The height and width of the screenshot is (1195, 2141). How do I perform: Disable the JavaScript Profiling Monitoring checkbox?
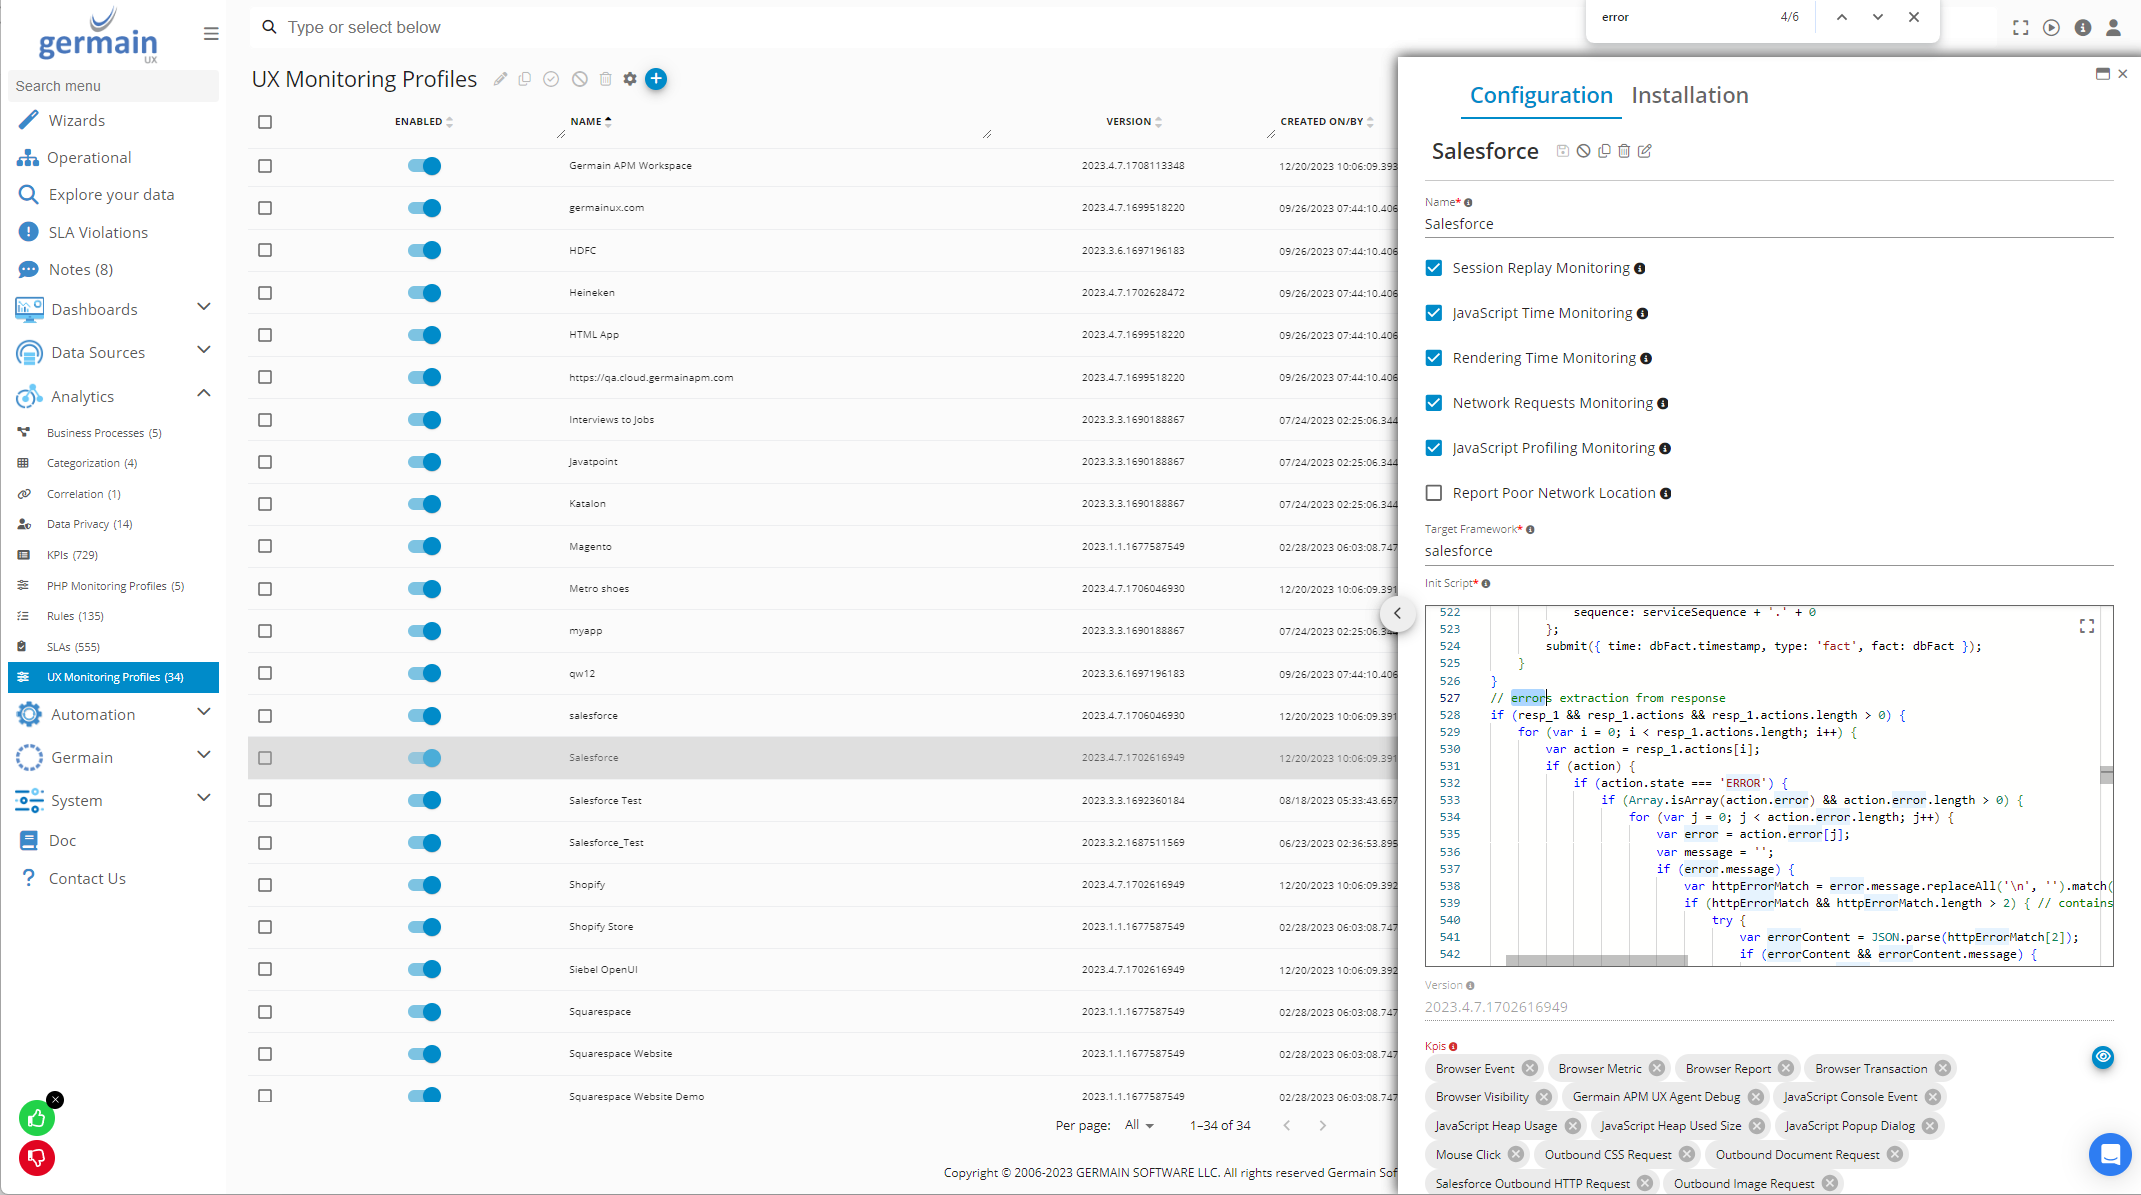click(1434, 448)
